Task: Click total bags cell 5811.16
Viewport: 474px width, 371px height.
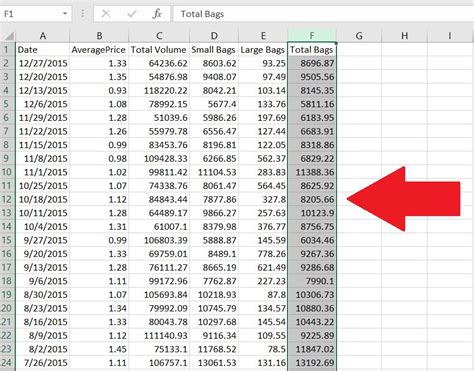Action: [312, 104]
